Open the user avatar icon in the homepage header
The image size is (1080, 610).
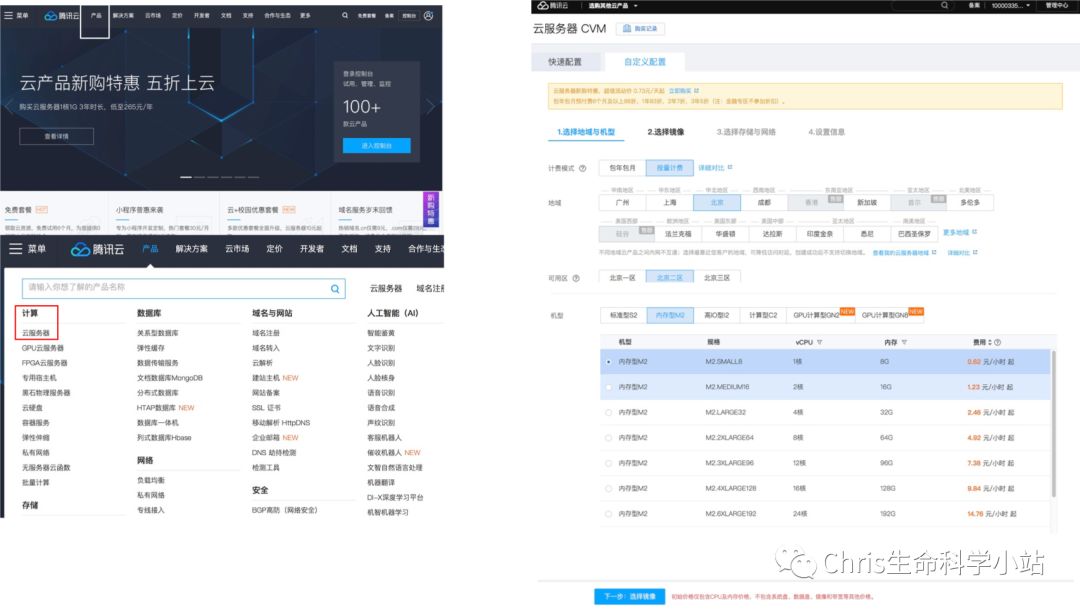(428, 15)
